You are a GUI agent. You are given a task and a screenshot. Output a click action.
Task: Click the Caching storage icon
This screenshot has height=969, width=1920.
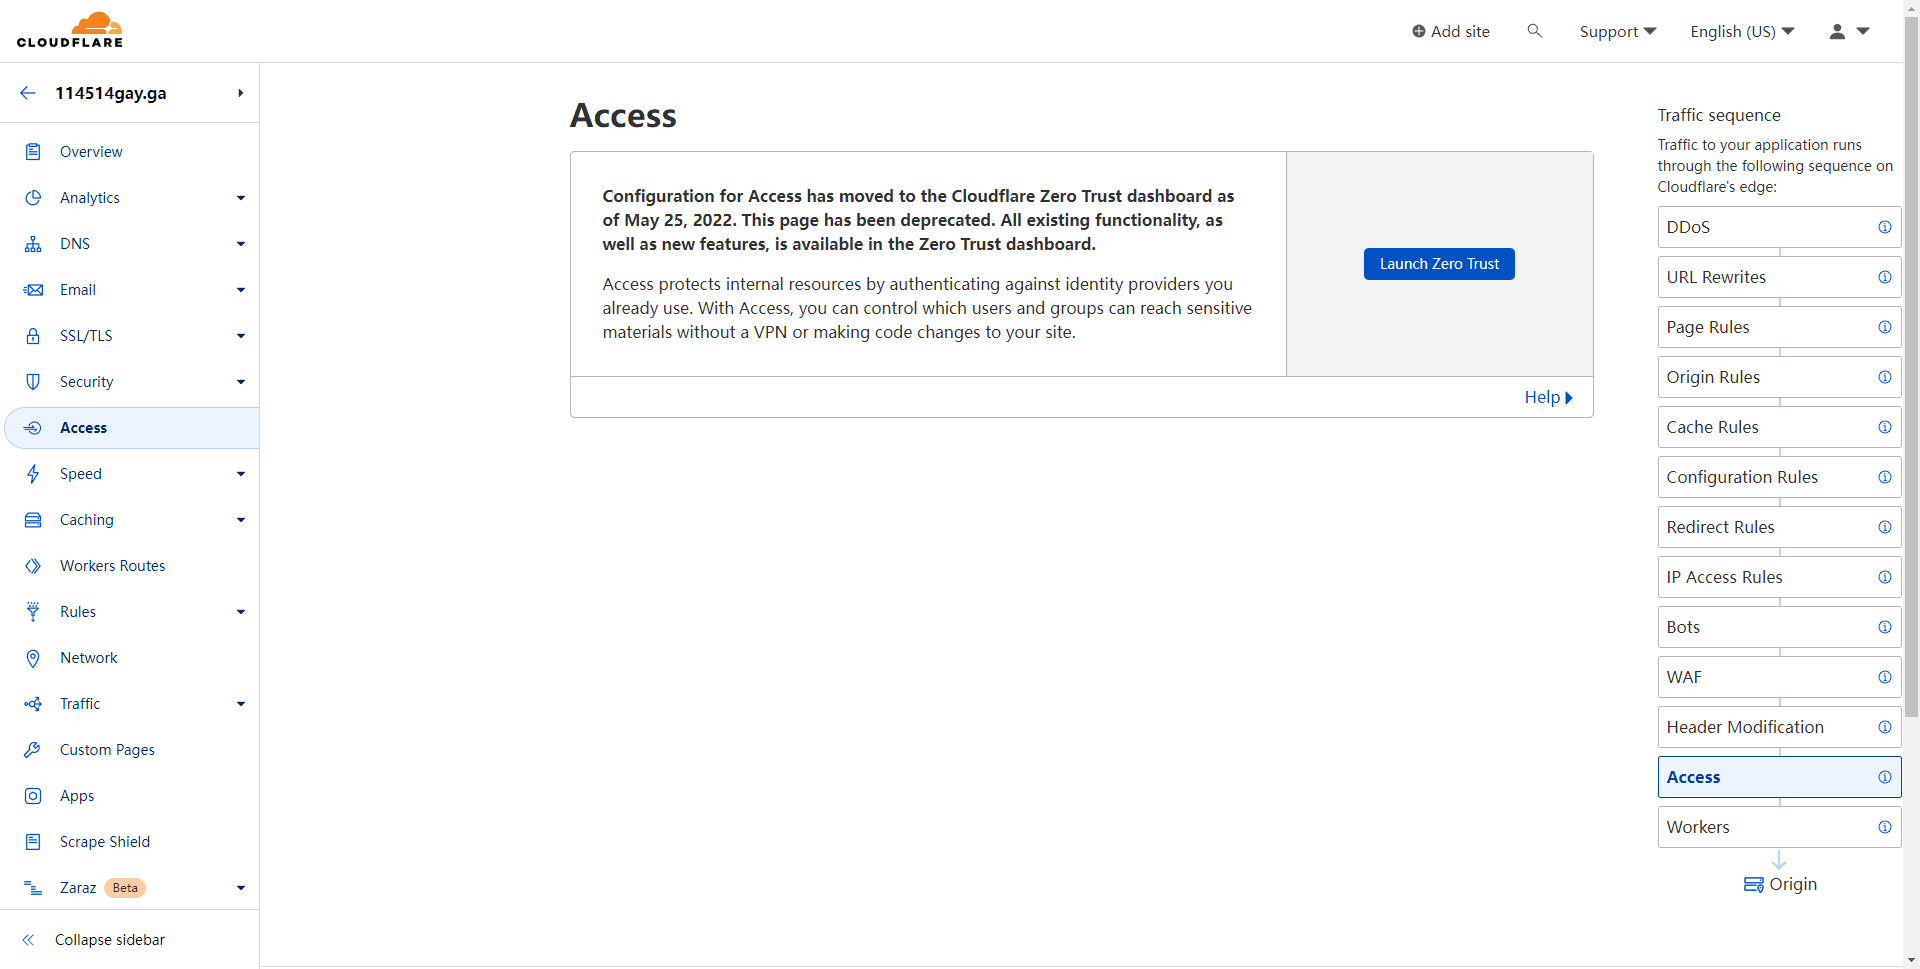[33, 520]
